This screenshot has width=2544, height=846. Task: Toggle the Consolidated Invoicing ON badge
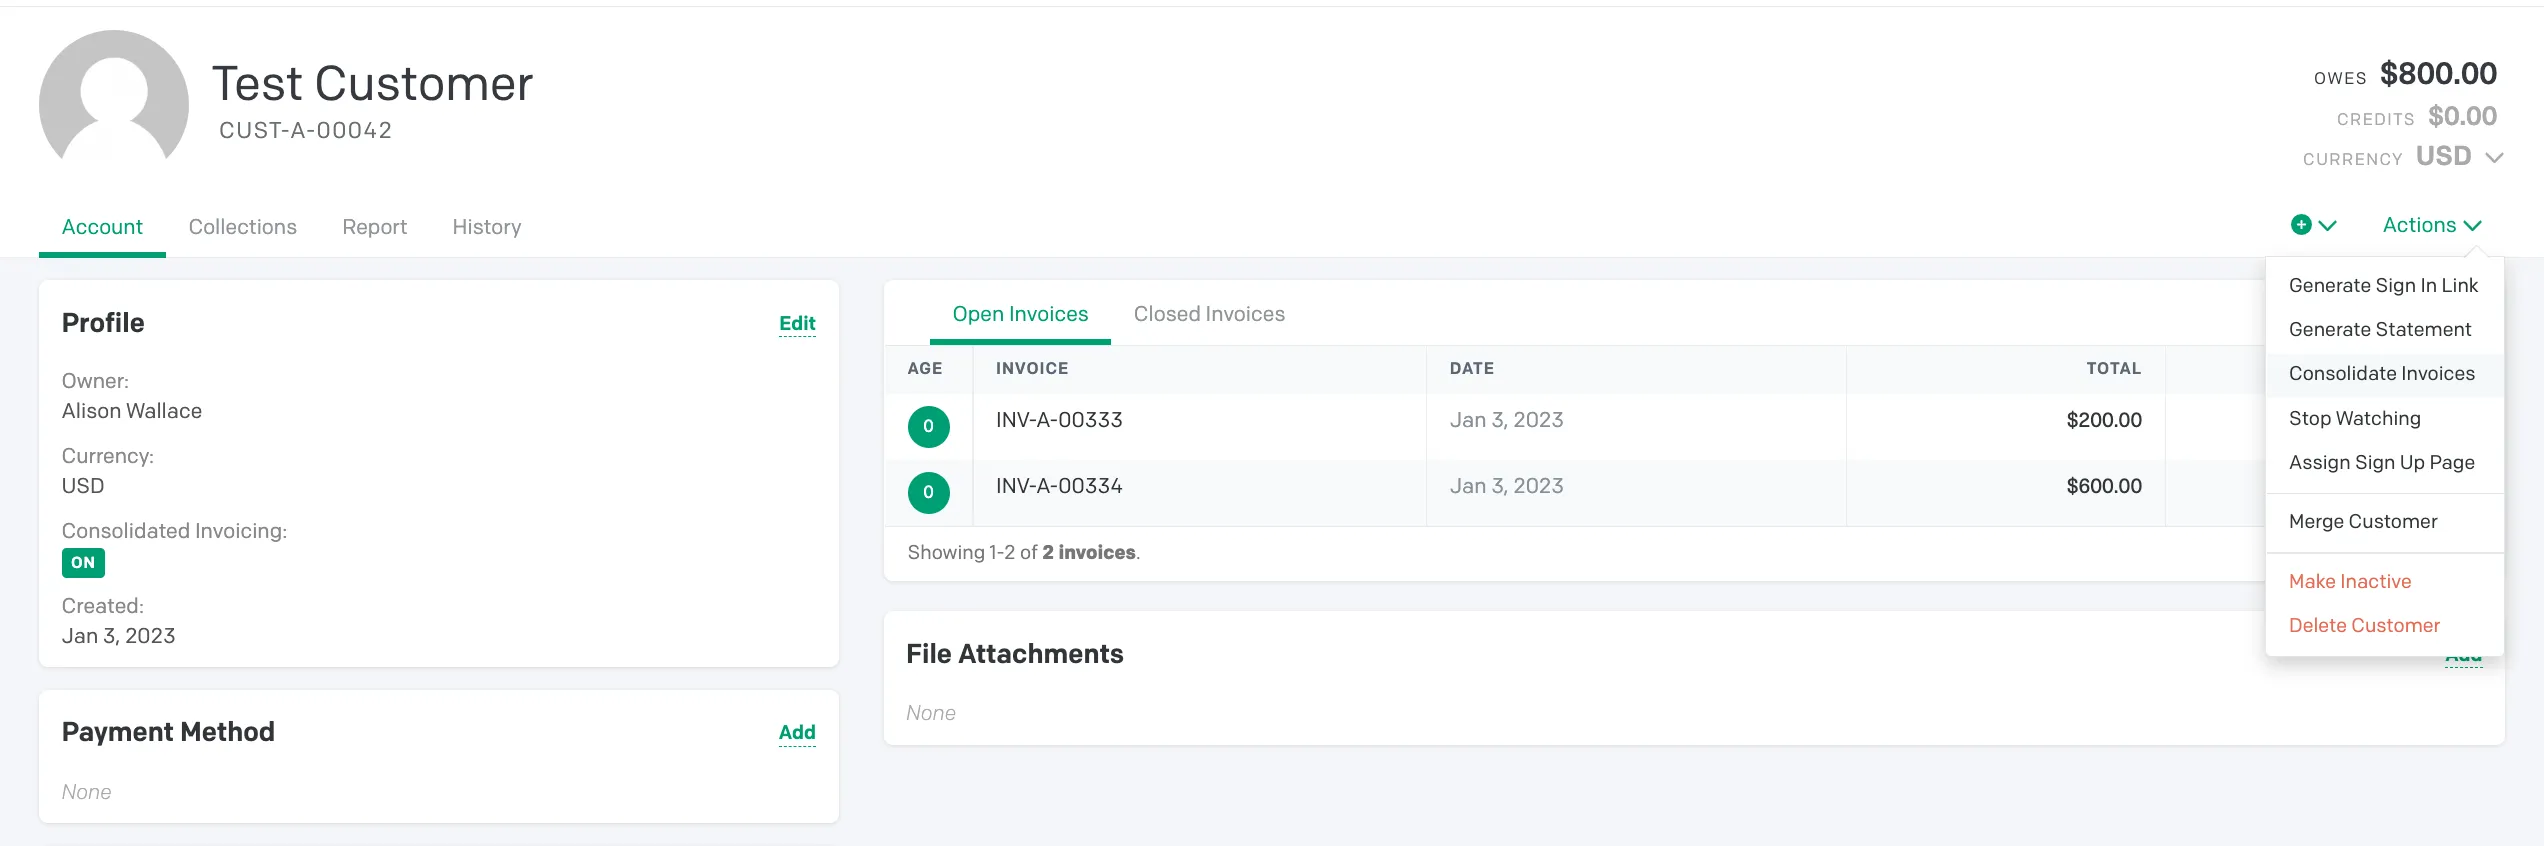tap(83, 563)
